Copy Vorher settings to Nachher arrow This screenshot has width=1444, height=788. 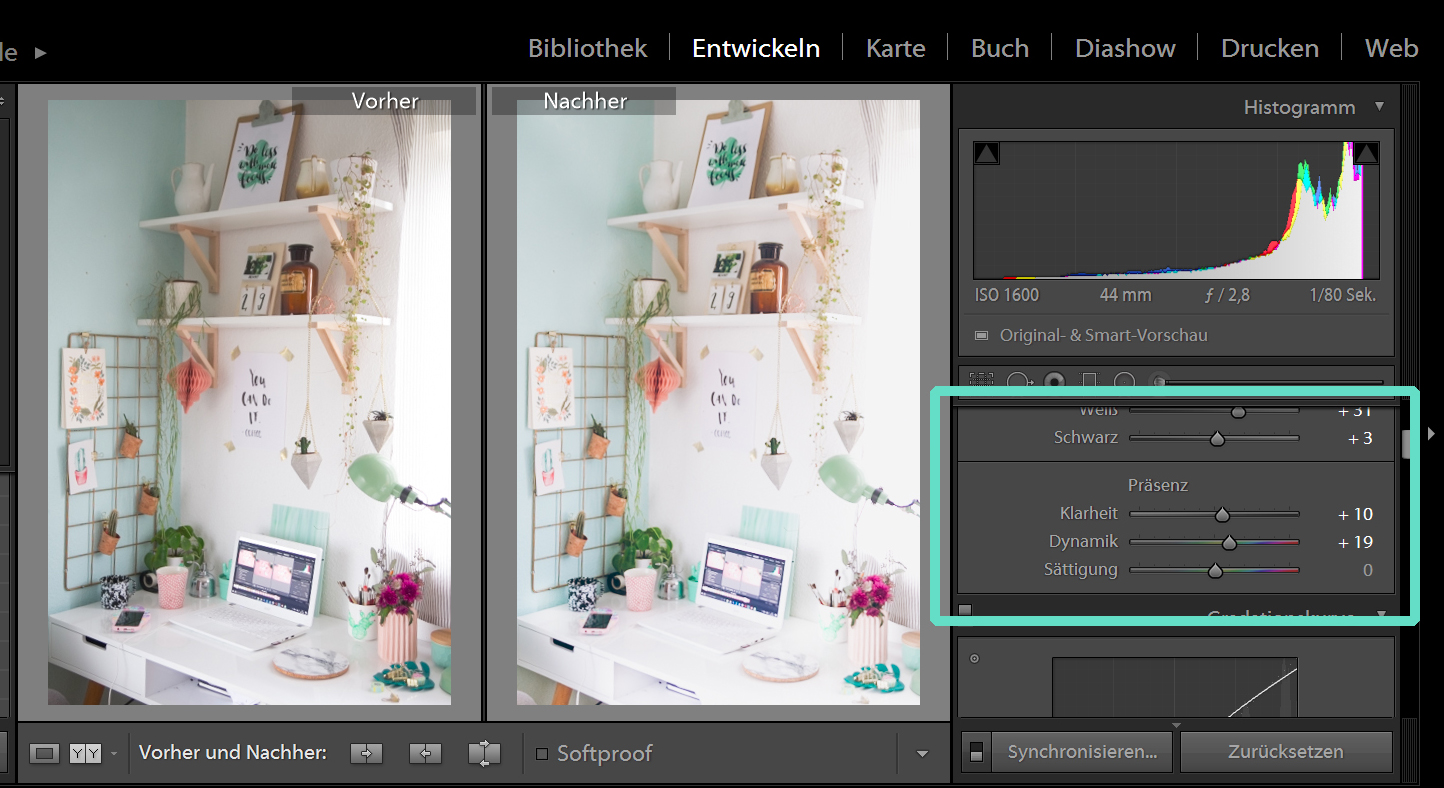coord(366,753)
